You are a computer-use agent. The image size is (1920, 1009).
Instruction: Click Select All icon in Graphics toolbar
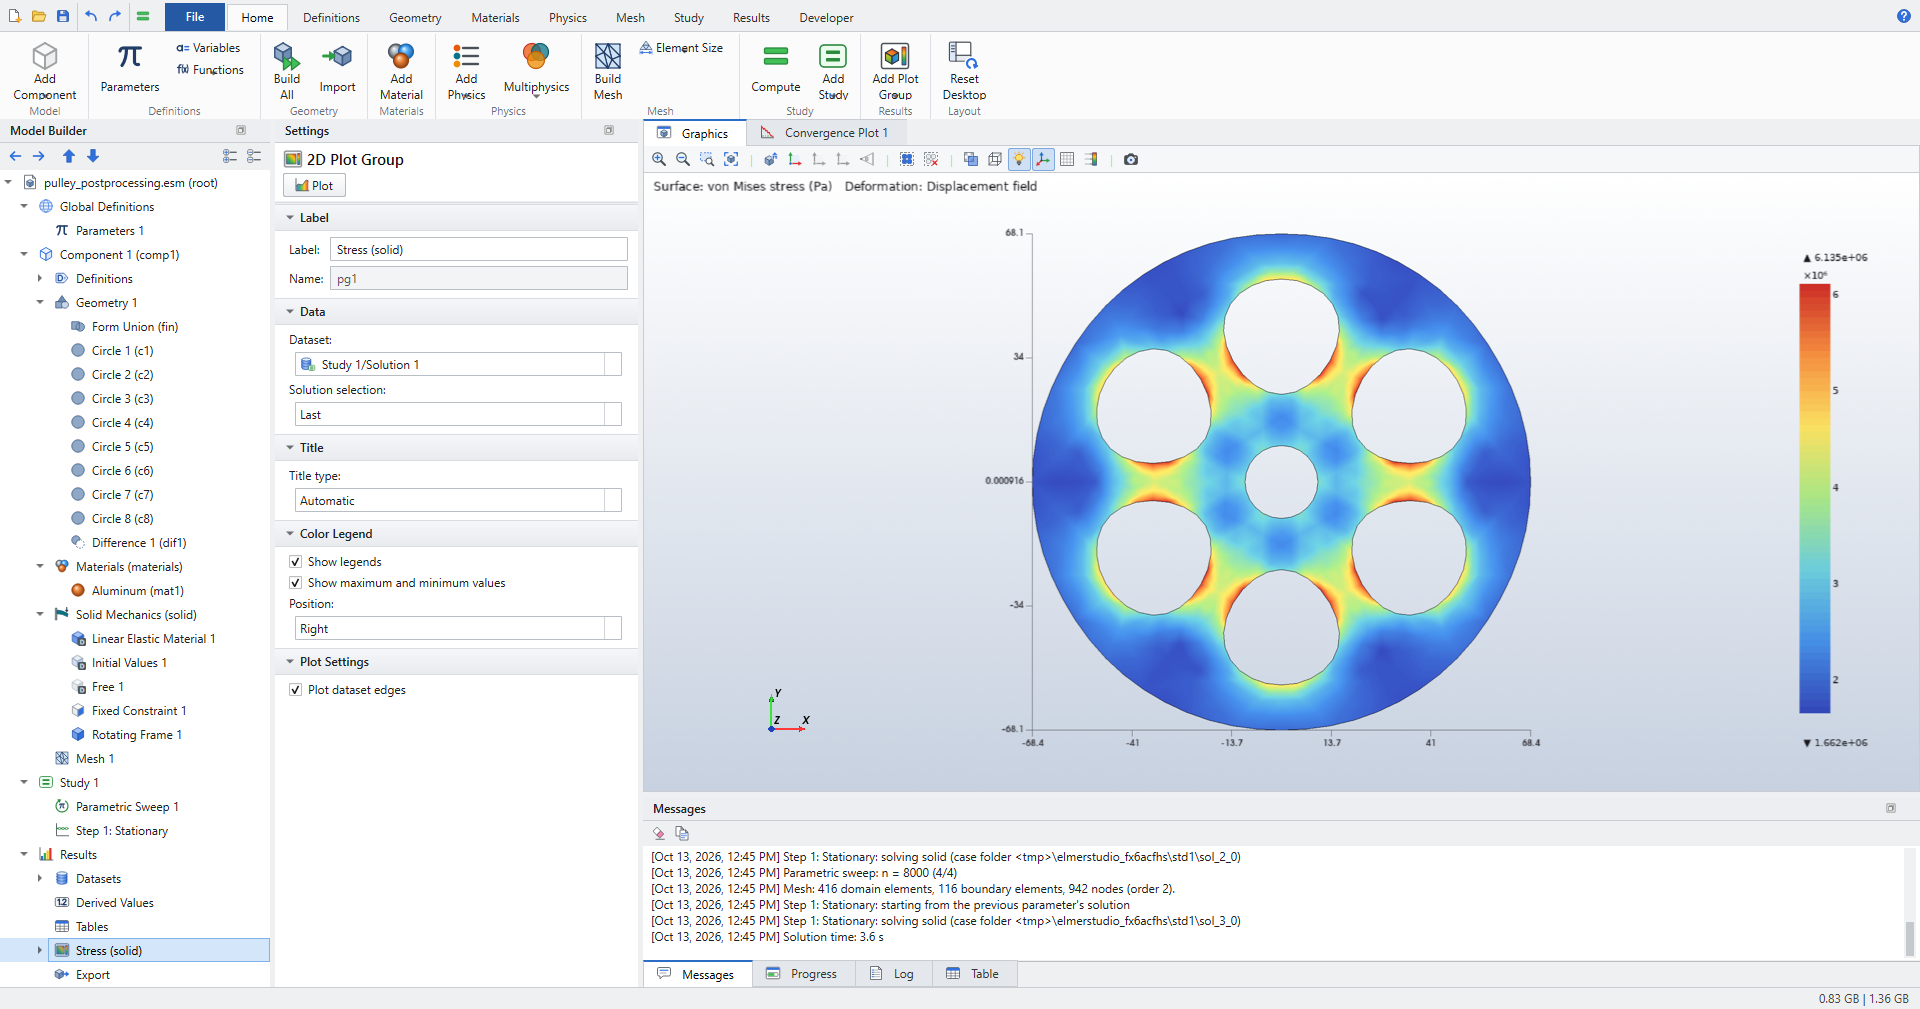coord(907,159)
